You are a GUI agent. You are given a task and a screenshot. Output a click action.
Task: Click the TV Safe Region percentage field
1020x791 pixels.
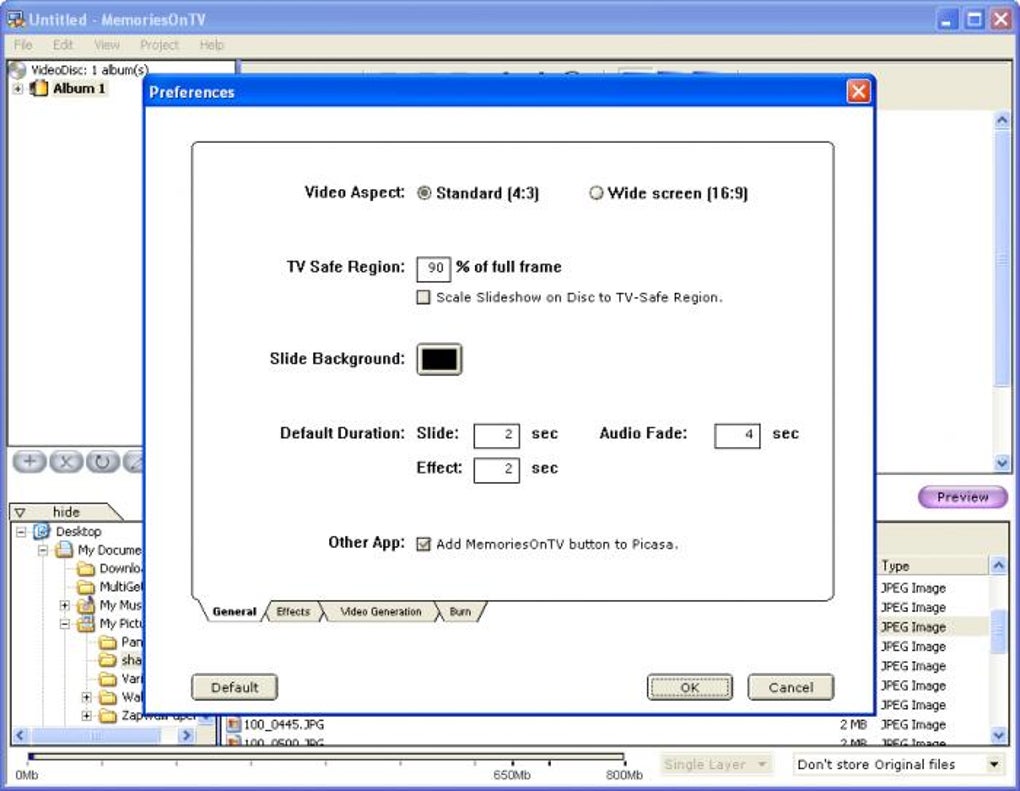click(x=433, y=268)
